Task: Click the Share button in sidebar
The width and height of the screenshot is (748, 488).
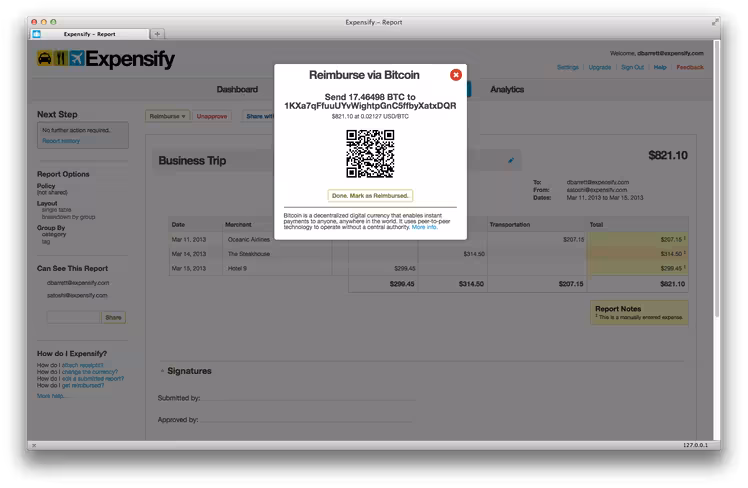Action: [x=114, y=317]
